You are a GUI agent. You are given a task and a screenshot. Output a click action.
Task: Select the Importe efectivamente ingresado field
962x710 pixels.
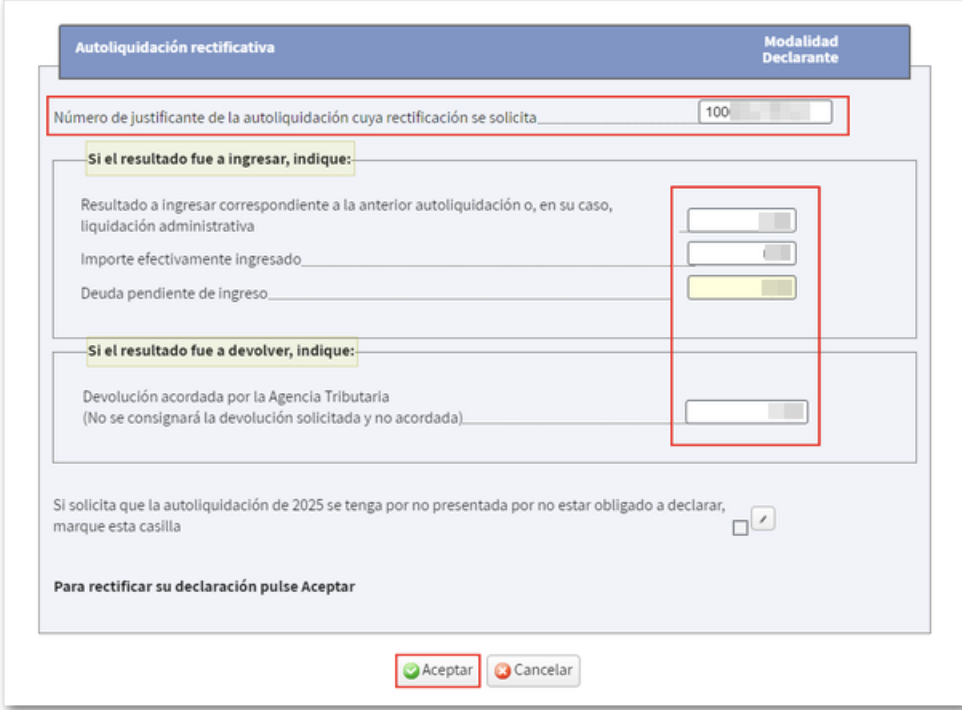pos(741,253)
